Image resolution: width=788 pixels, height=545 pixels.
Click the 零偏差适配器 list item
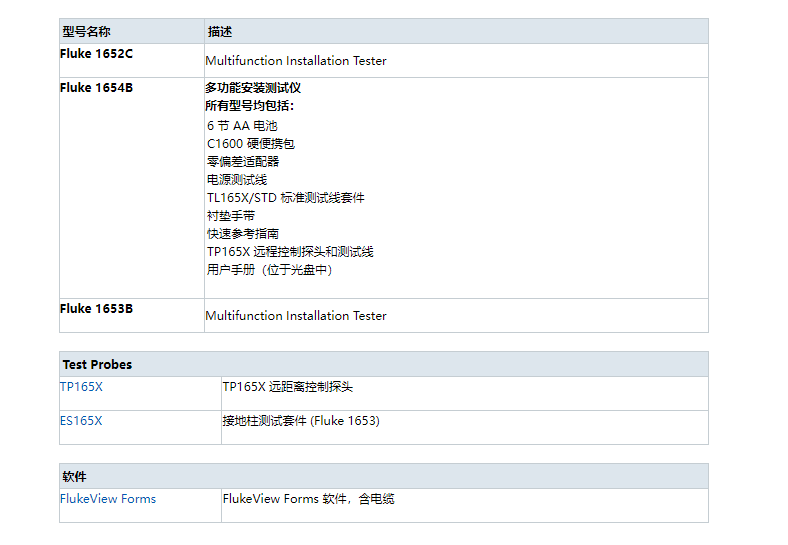tap(243, 162)
